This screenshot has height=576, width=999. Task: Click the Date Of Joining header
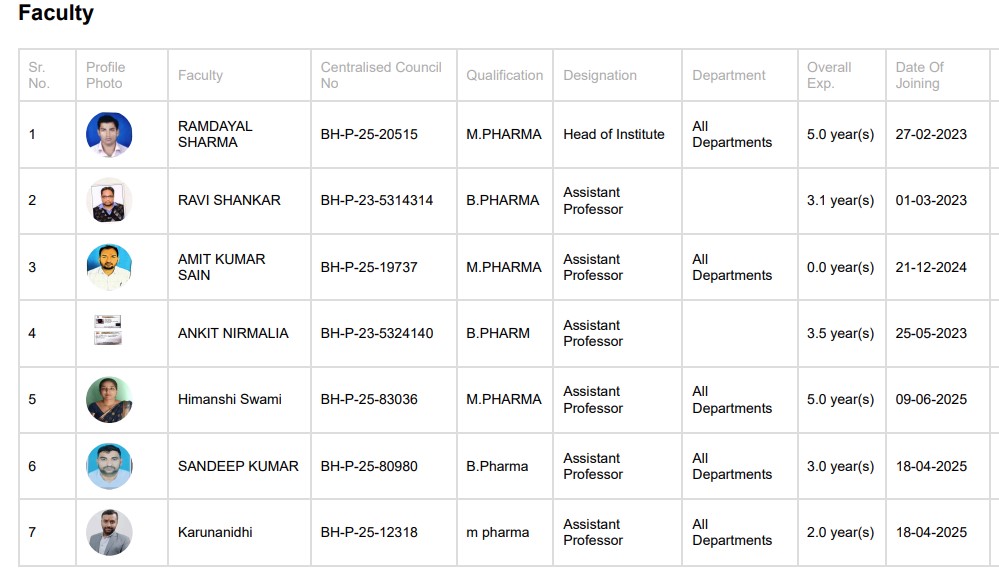pos(920,75)
